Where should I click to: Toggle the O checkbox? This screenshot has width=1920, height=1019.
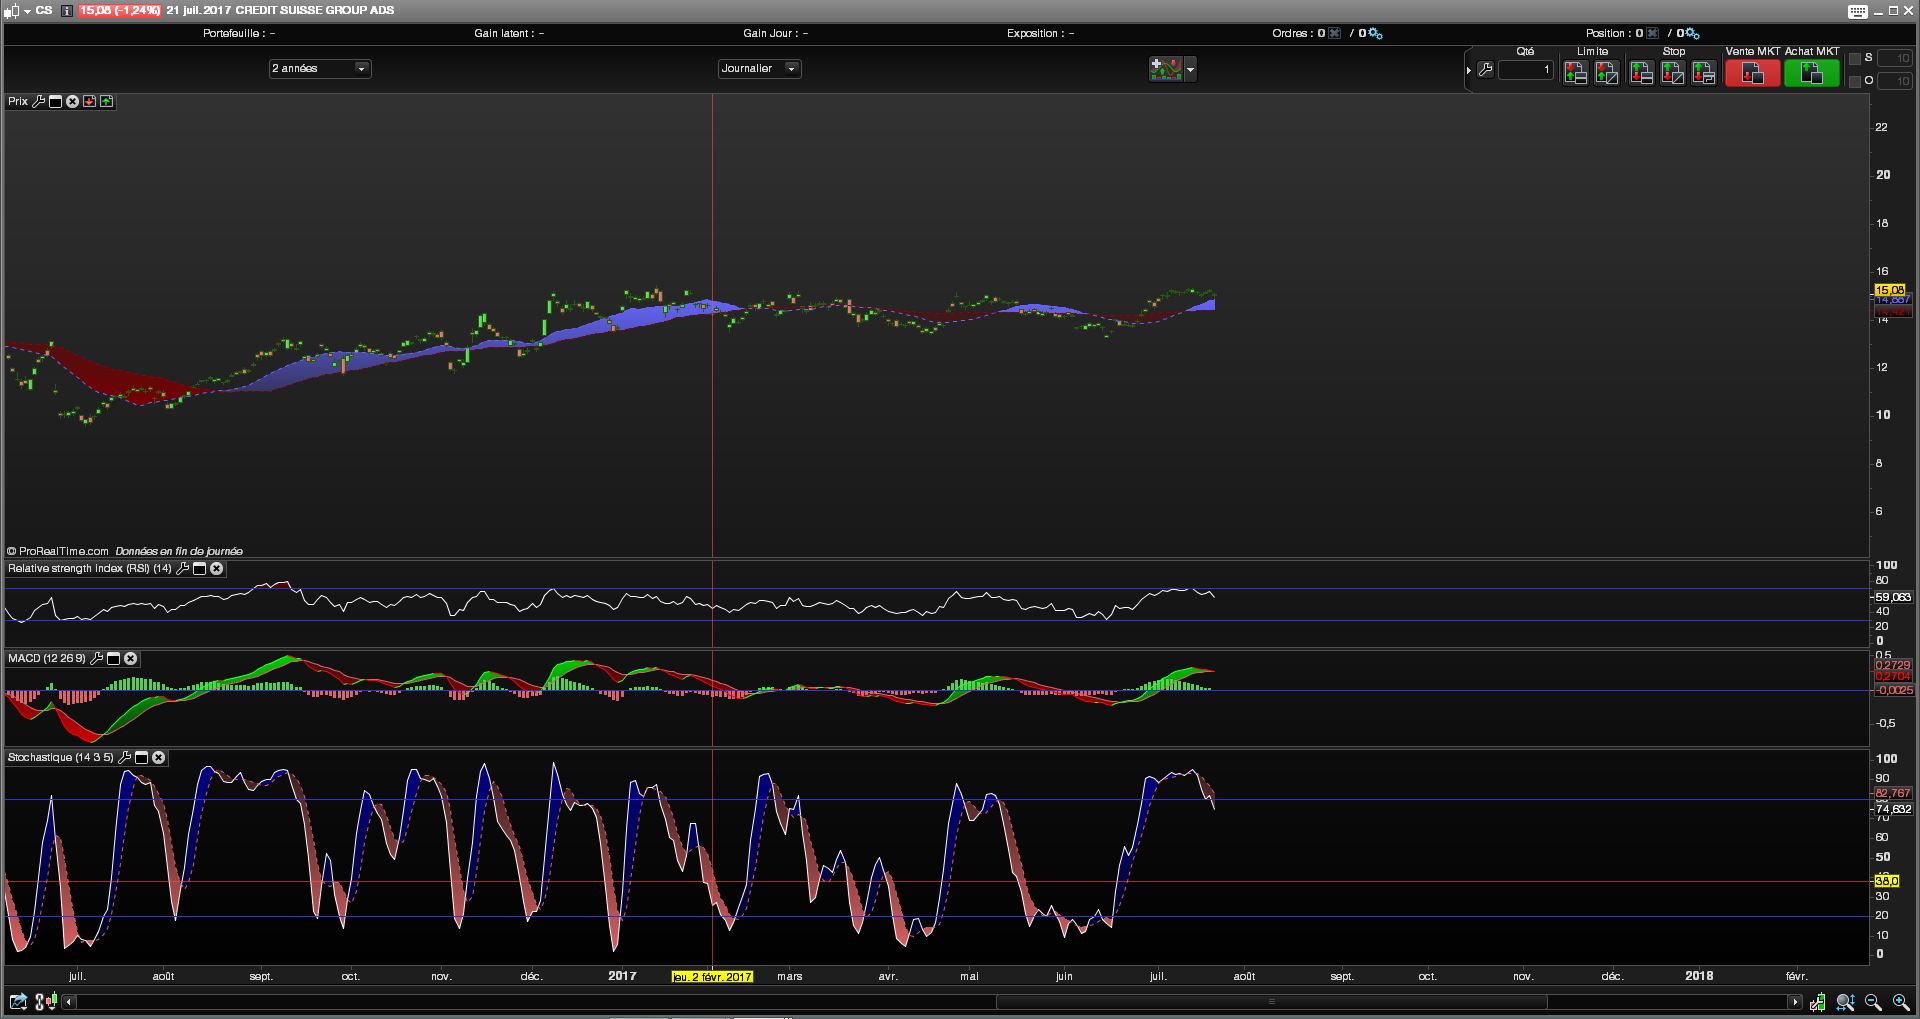[x=1854, y=81]
